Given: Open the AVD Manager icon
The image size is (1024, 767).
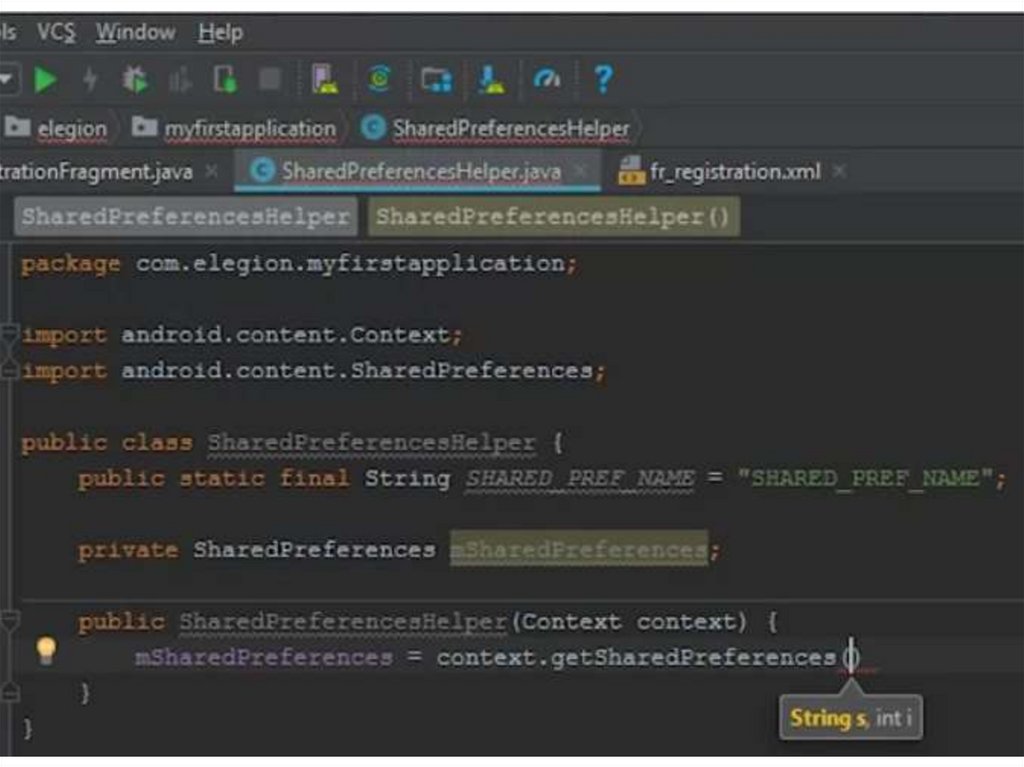Looking at the screenshot, I should (x=324, y=80).
